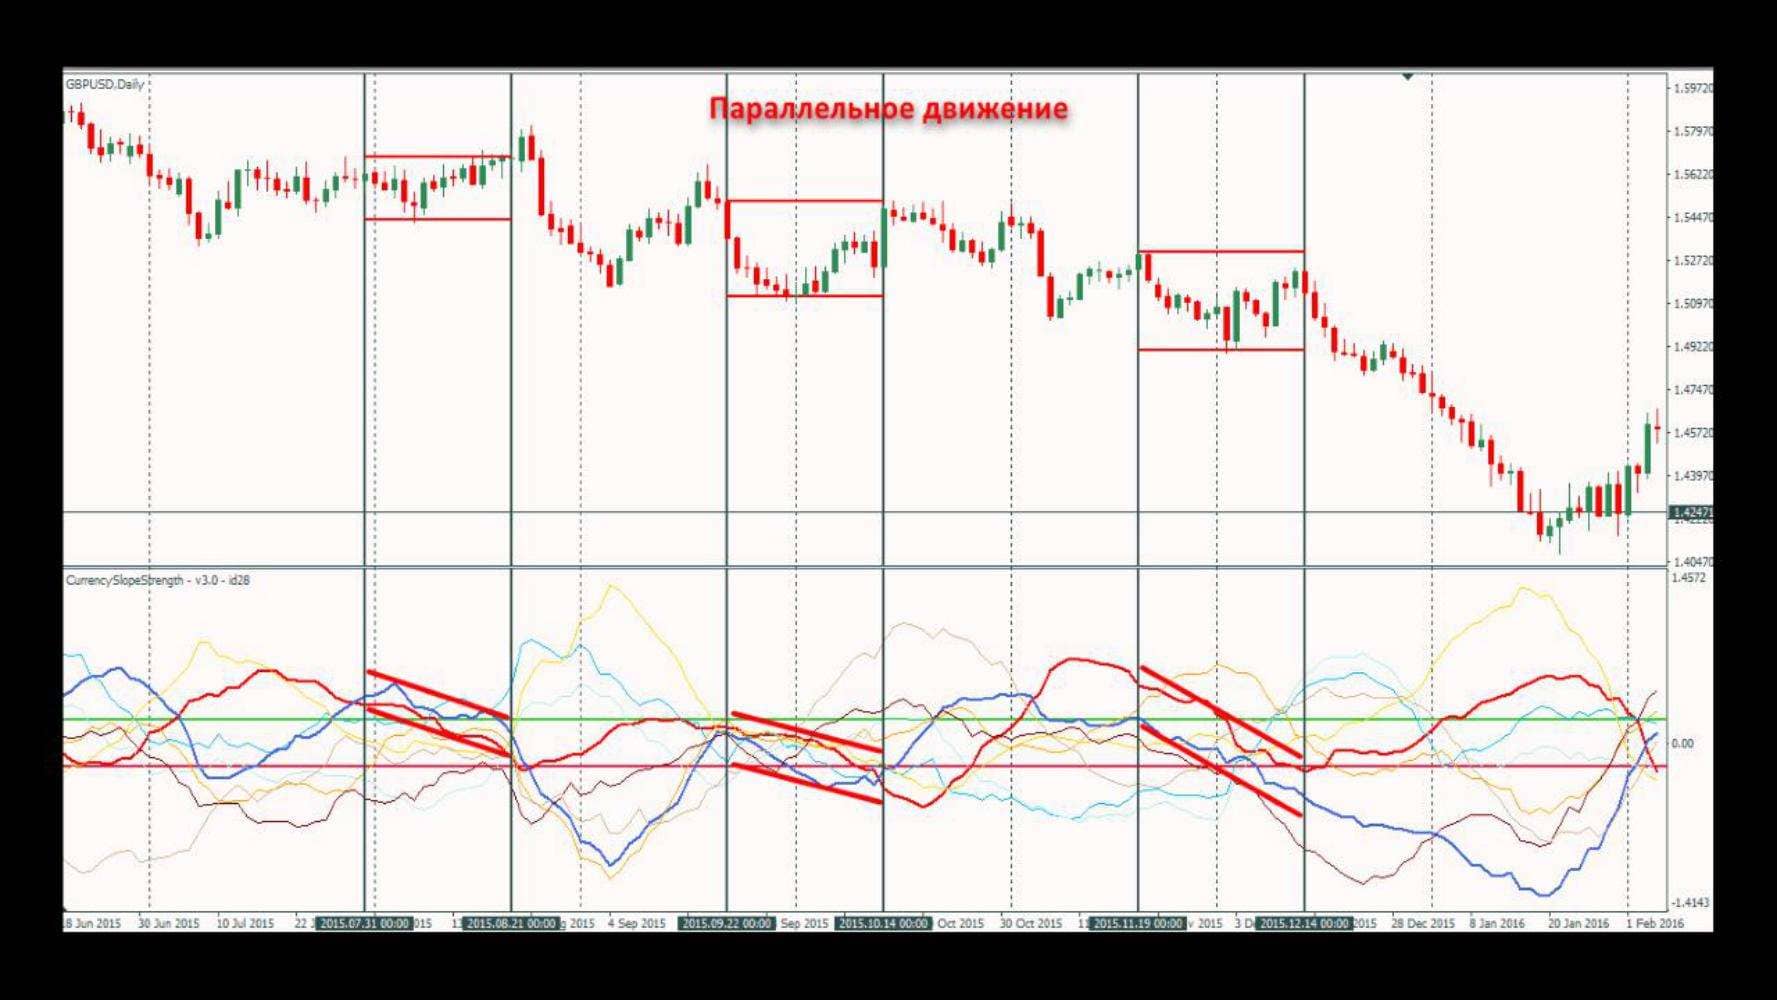Select the 2015.09.22 vertical line date label
Screen dimensions: 1777x1000
click(x=726, y=923)
